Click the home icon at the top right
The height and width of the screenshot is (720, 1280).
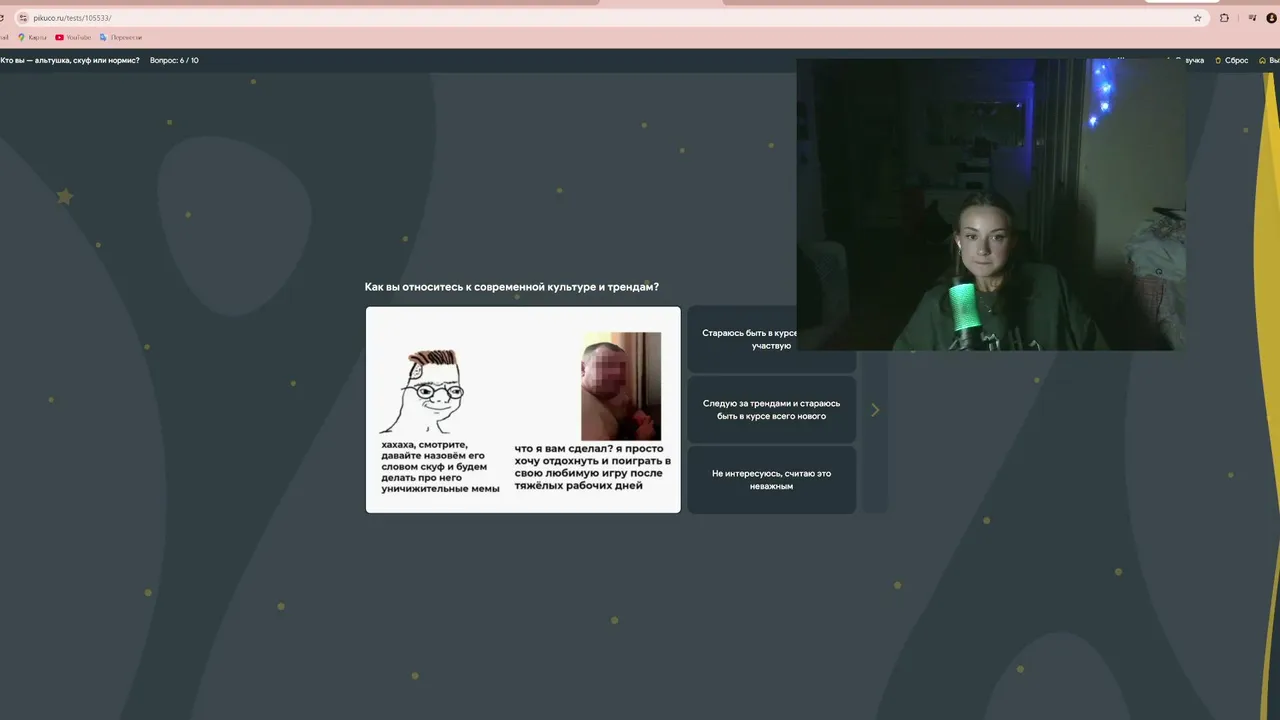coord(1263,60)
